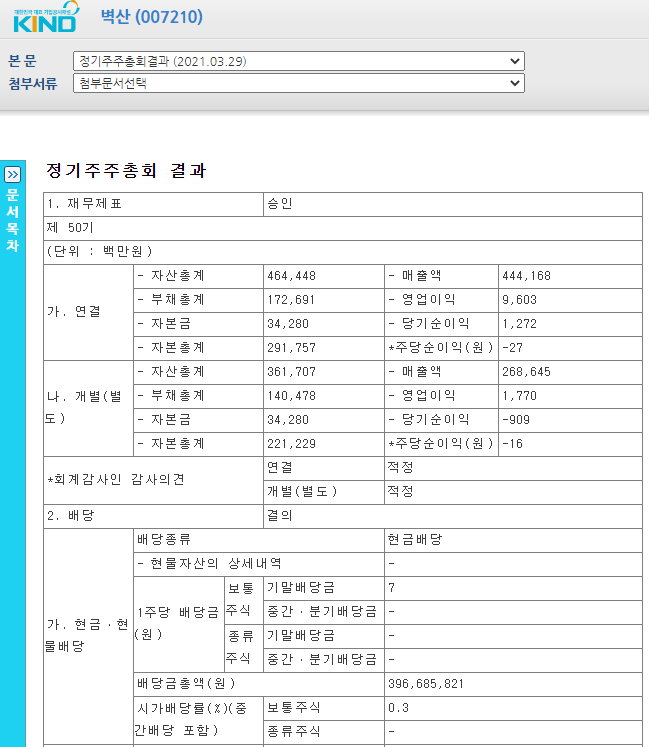The width and height of the screenshot is (649, 747).
Task: Expand the document list sidebar arrow icon
Action: pos(13,175)
